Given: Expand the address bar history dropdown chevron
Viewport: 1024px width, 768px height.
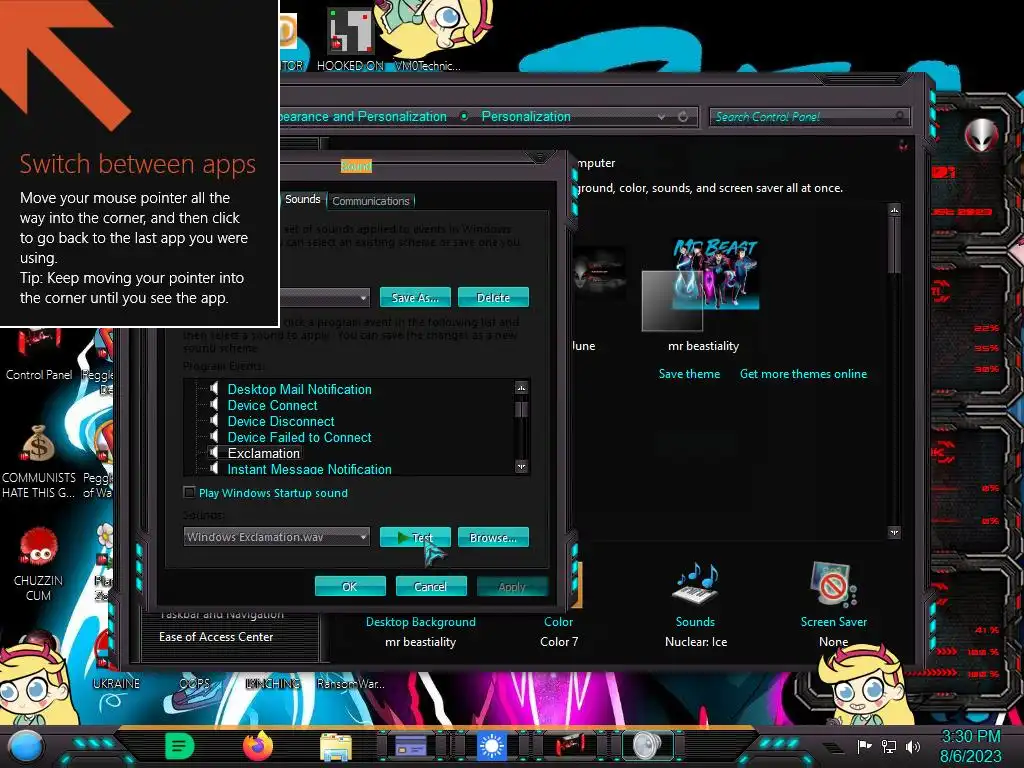Looking at the screenshot, I should pyautogui.click(x=662, y=117).
